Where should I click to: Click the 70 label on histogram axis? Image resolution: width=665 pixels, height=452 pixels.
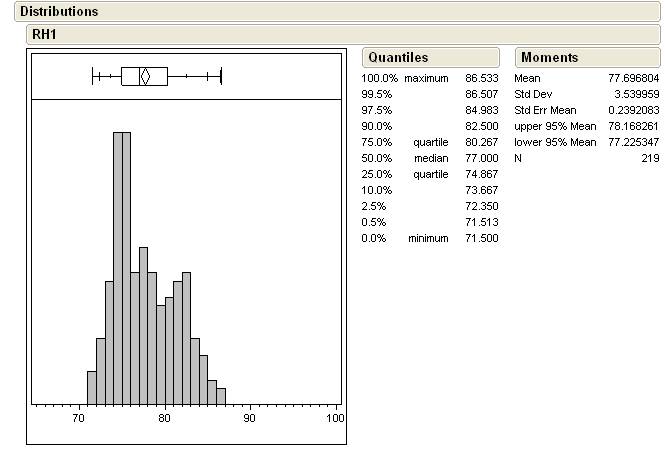[x=79, y=418]
